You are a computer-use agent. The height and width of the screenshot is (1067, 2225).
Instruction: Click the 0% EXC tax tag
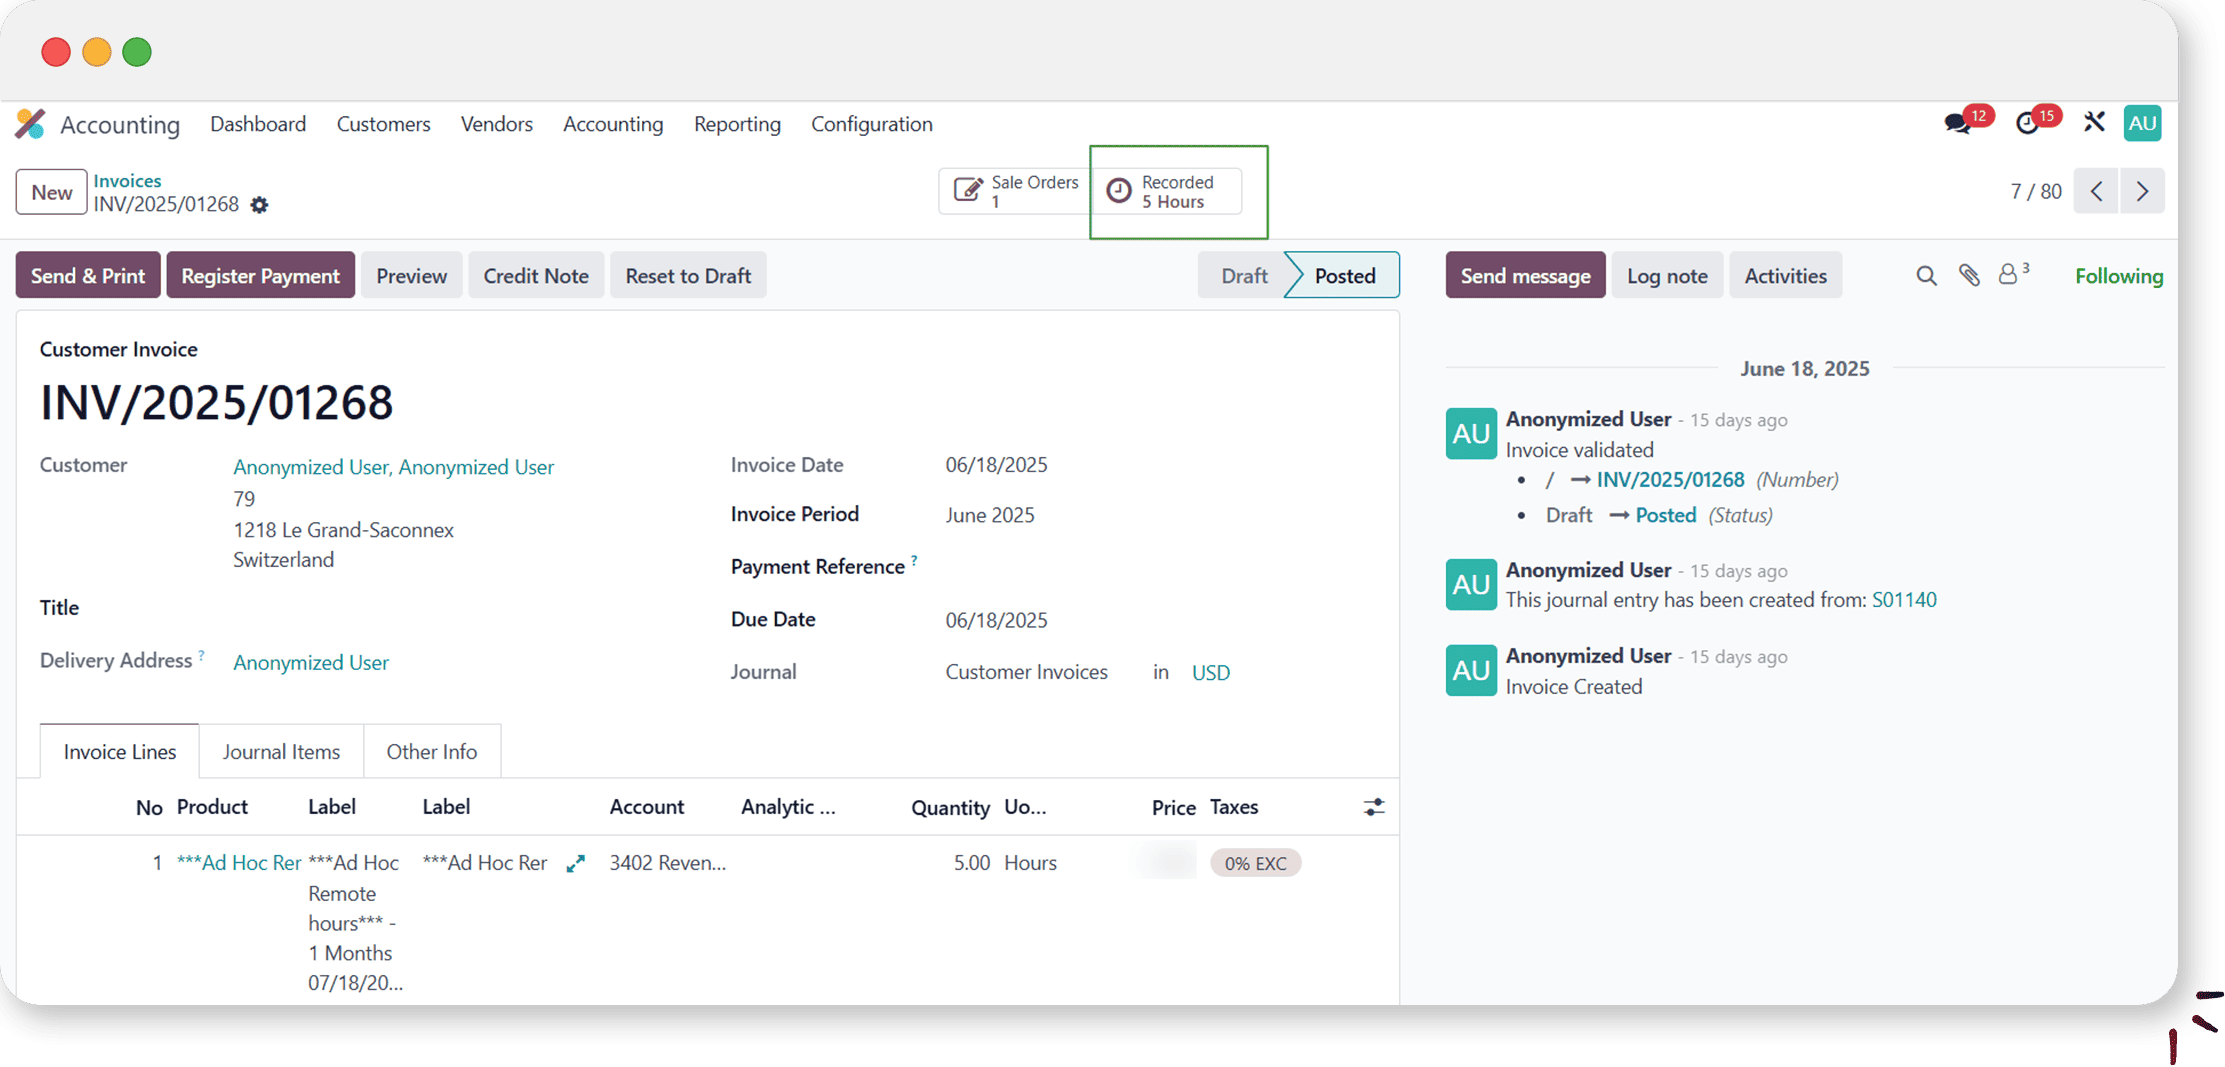pos(1255,863)
